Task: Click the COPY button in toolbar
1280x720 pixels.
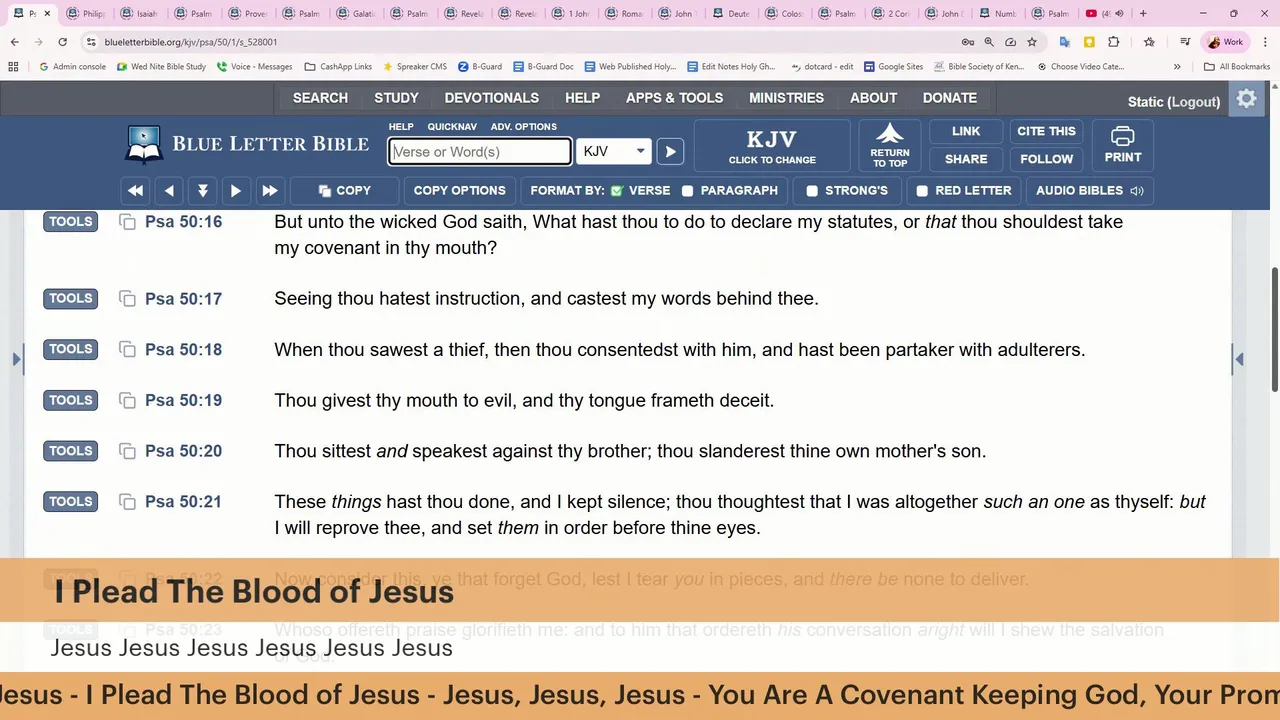Action: point(344,191)
